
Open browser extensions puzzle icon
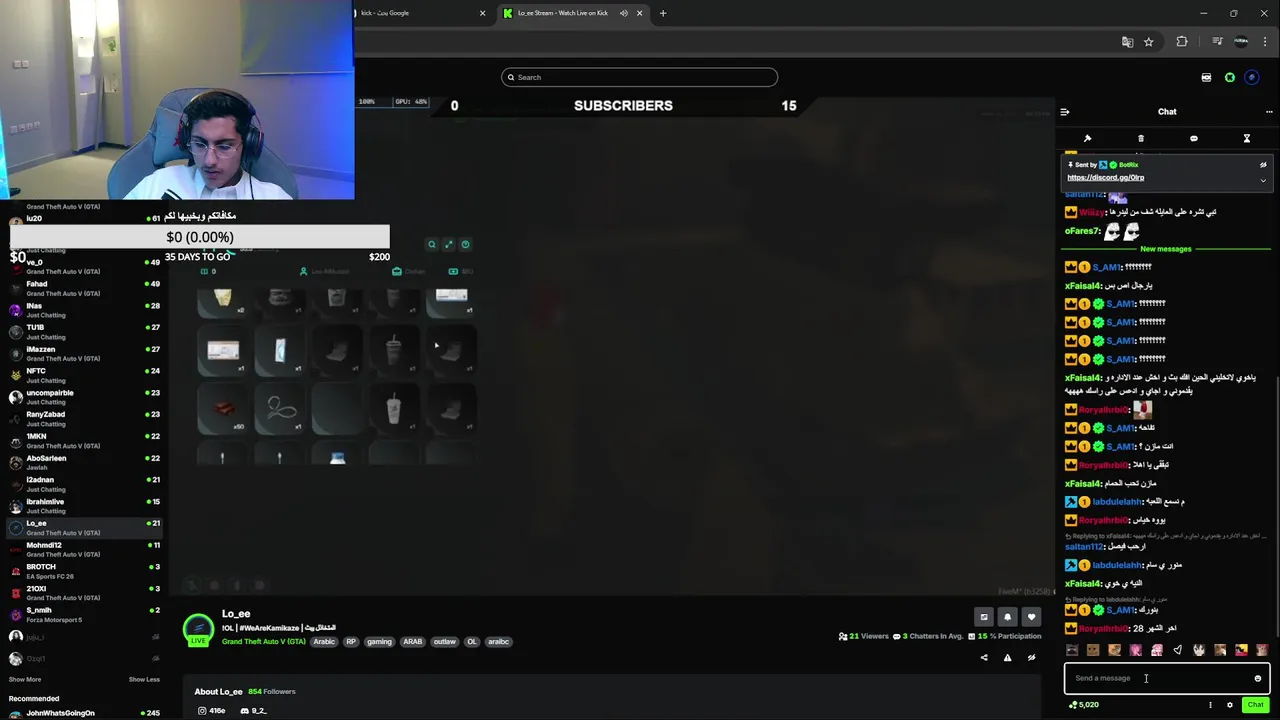1182,42
